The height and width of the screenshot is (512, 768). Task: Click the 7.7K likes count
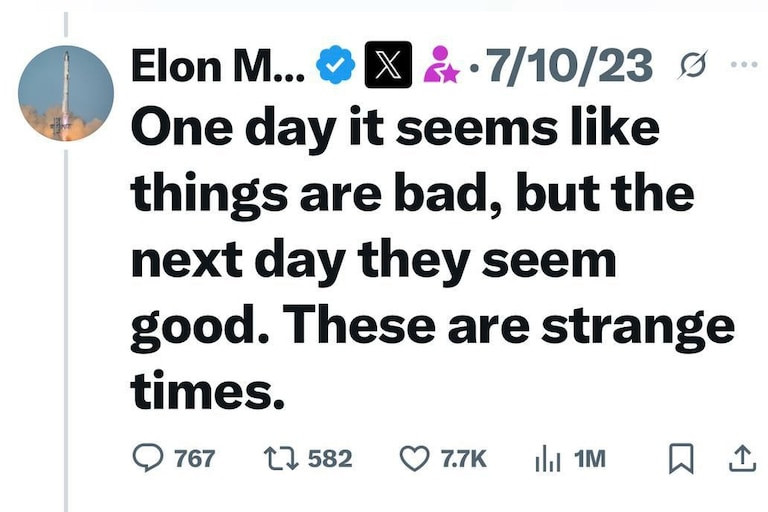tap(464, 458)
